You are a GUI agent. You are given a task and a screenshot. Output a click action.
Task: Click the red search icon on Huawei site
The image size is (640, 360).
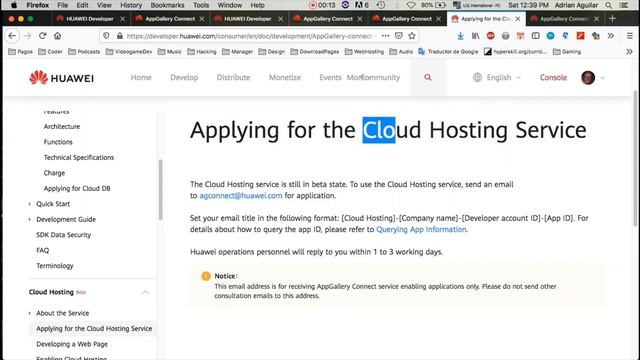pos(428,77)
